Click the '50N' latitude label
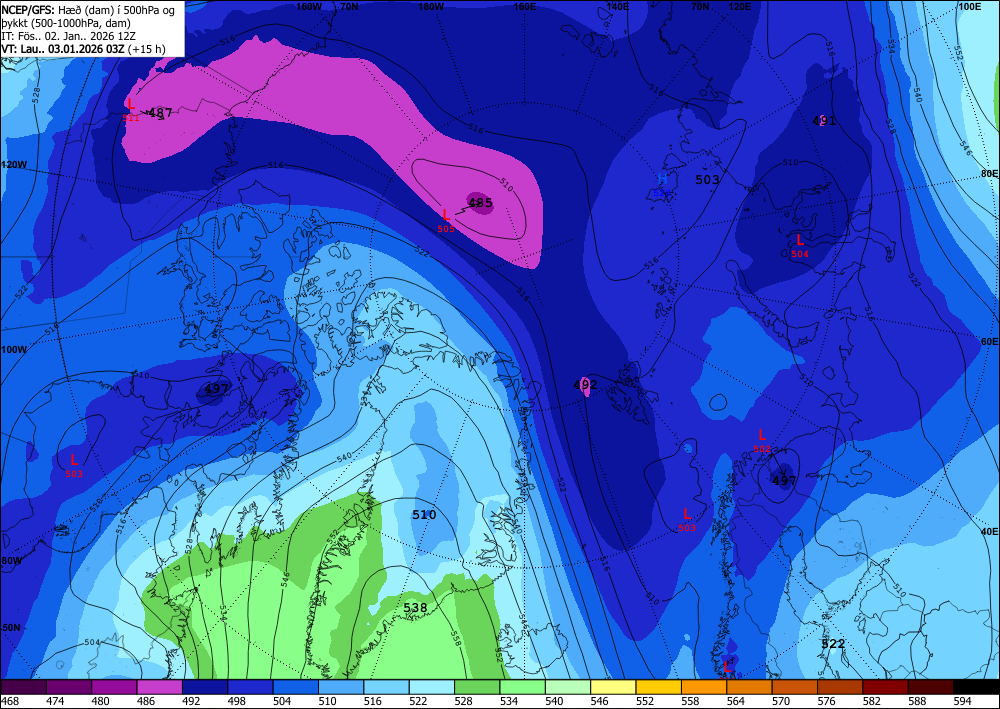Screen dimensions: 1000x709 point(10,627)
